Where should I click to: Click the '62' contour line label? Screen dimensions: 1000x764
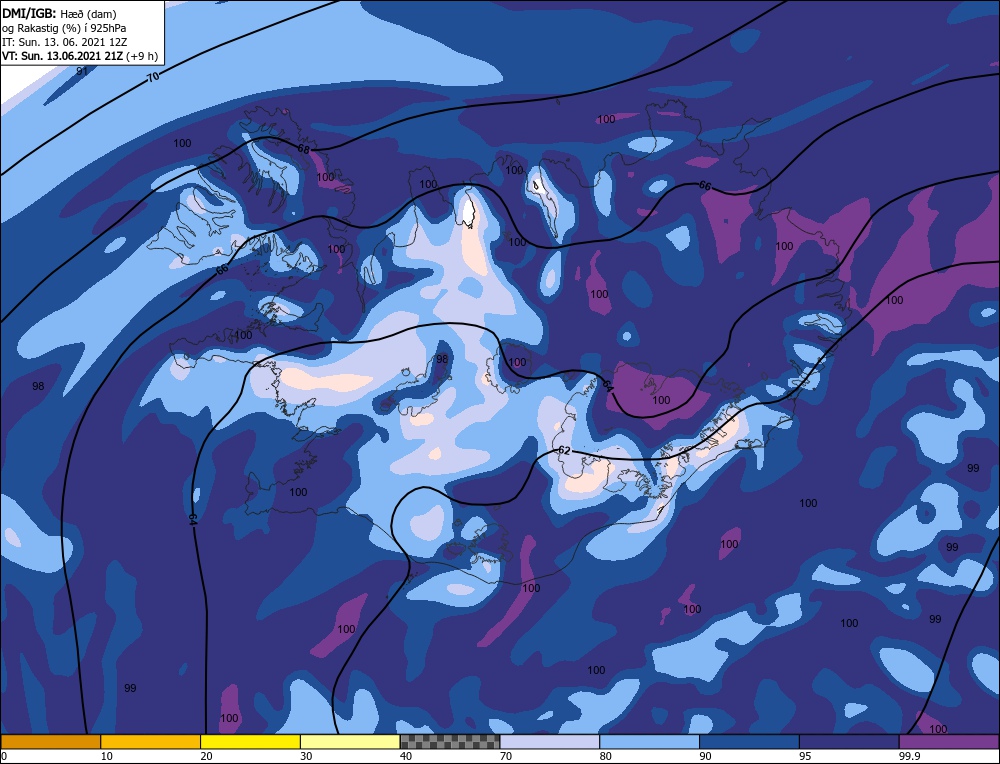point(564,450)
